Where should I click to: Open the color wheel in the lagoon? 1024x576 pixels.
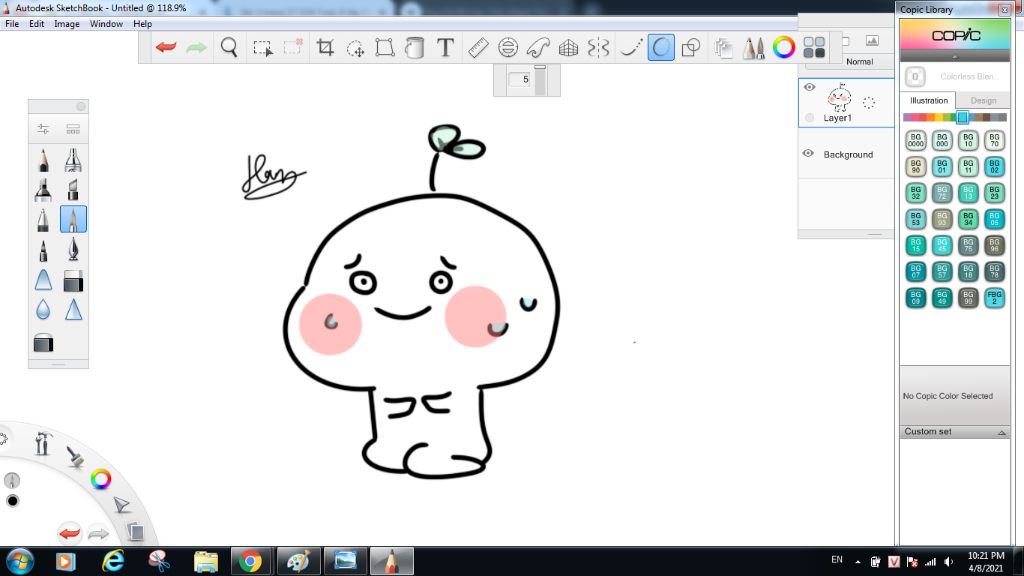point(101,479)
